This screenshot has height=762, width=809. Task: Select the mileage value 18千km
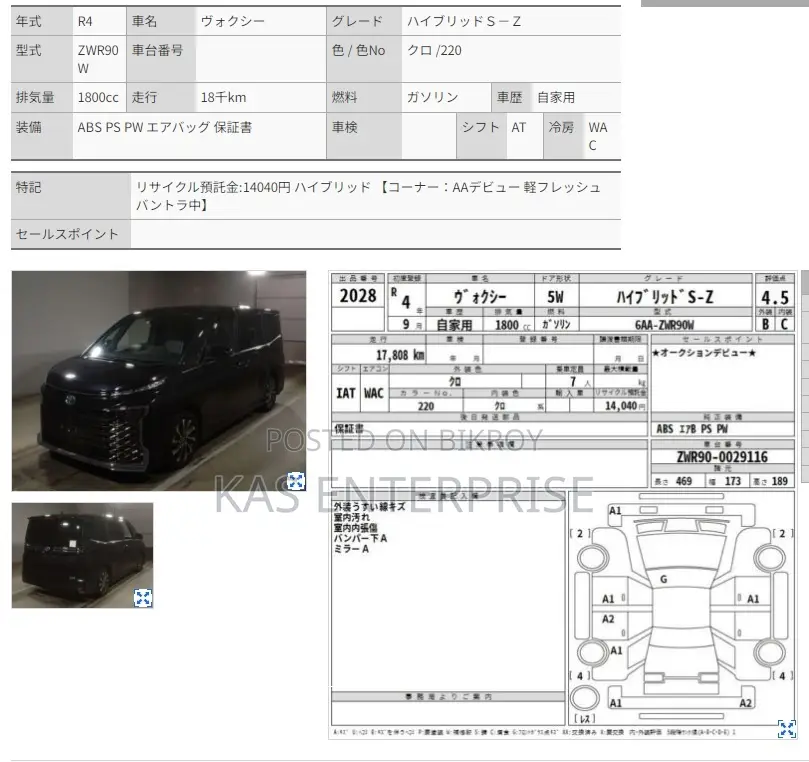tap(223, 98)
